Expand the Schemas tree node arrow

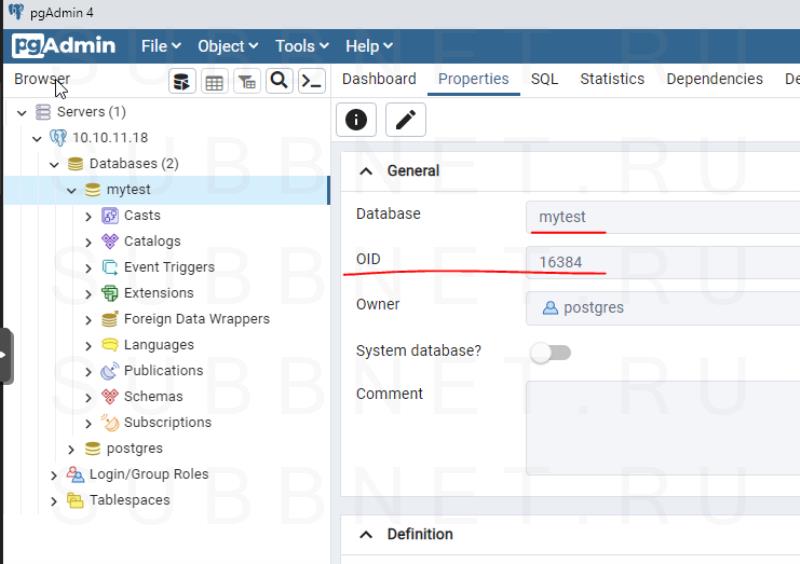click(x=88, y=397)
